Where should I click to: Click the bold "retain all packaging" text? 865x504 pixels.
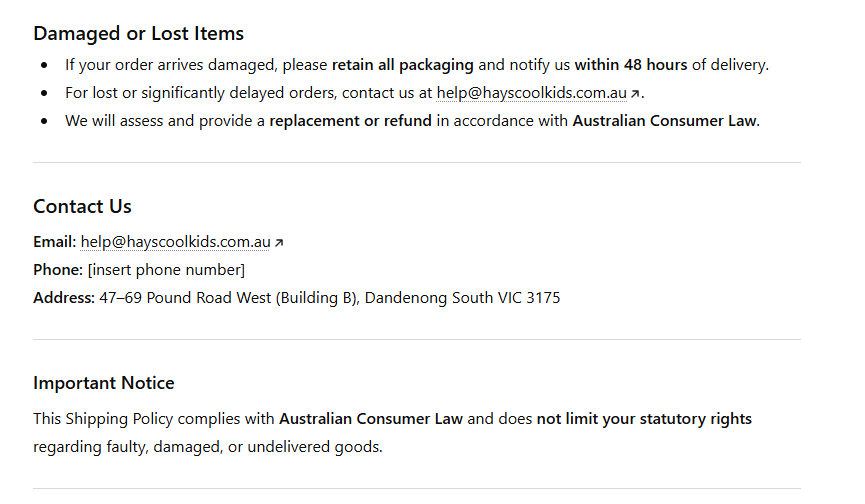click(403, 65)
